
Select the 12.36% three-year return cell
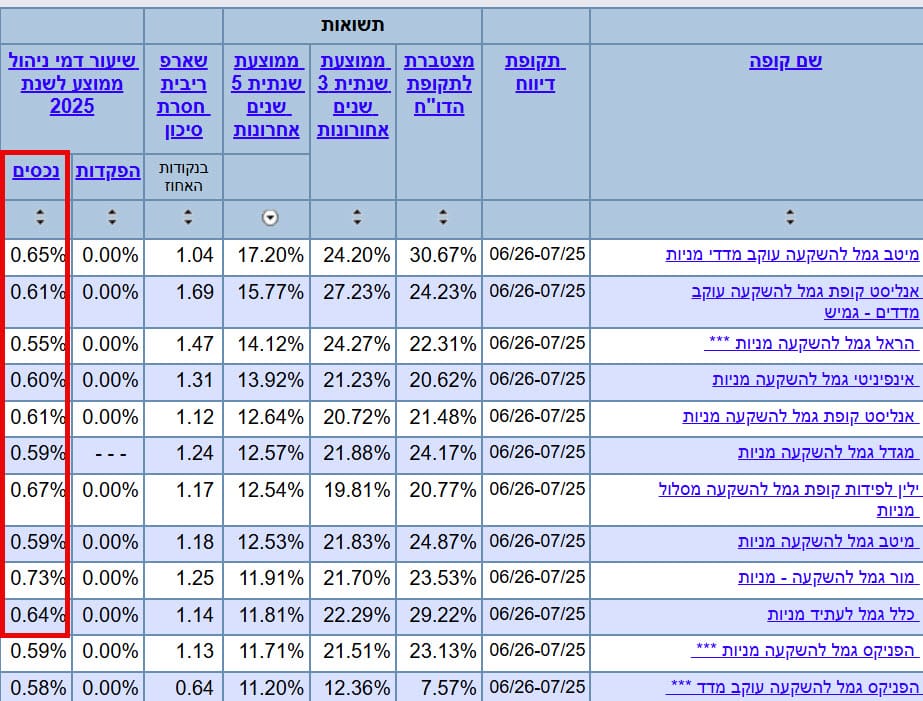click(353, 687)
